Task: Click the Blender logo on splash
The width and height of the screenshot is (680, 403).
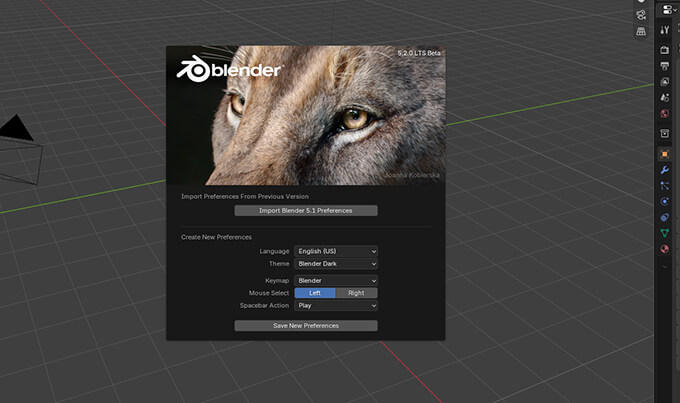Action: pyautogui.click(x=229, y=69)
